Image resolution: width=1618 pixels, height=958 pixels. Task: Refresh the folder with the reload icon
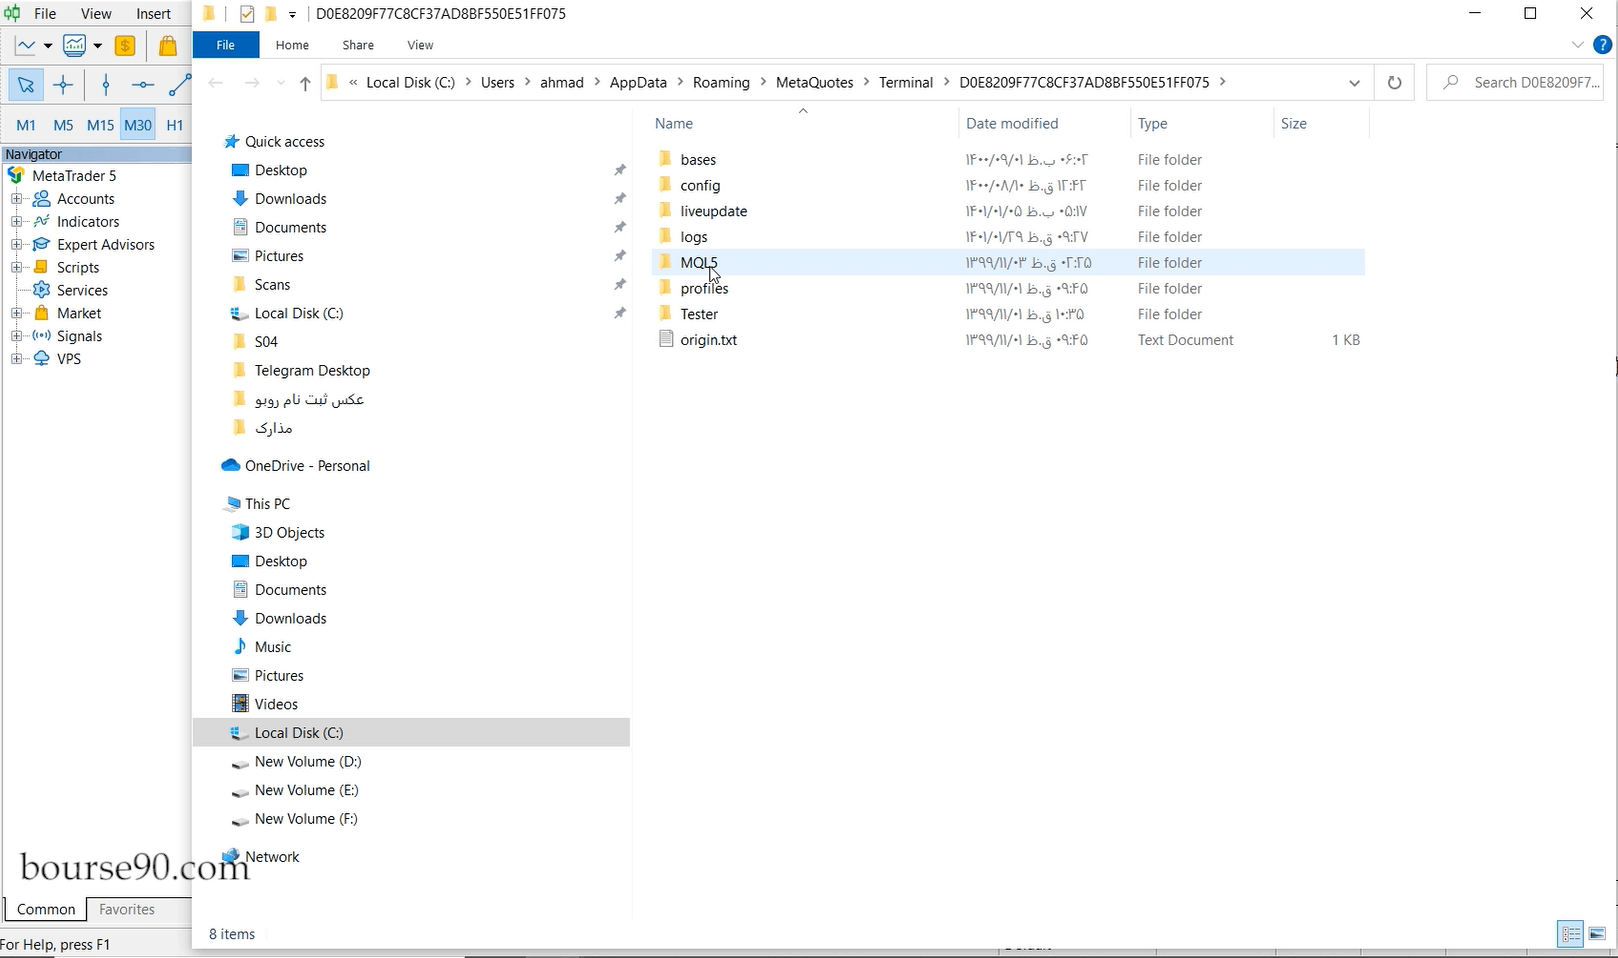click(x=1394, y=83)
